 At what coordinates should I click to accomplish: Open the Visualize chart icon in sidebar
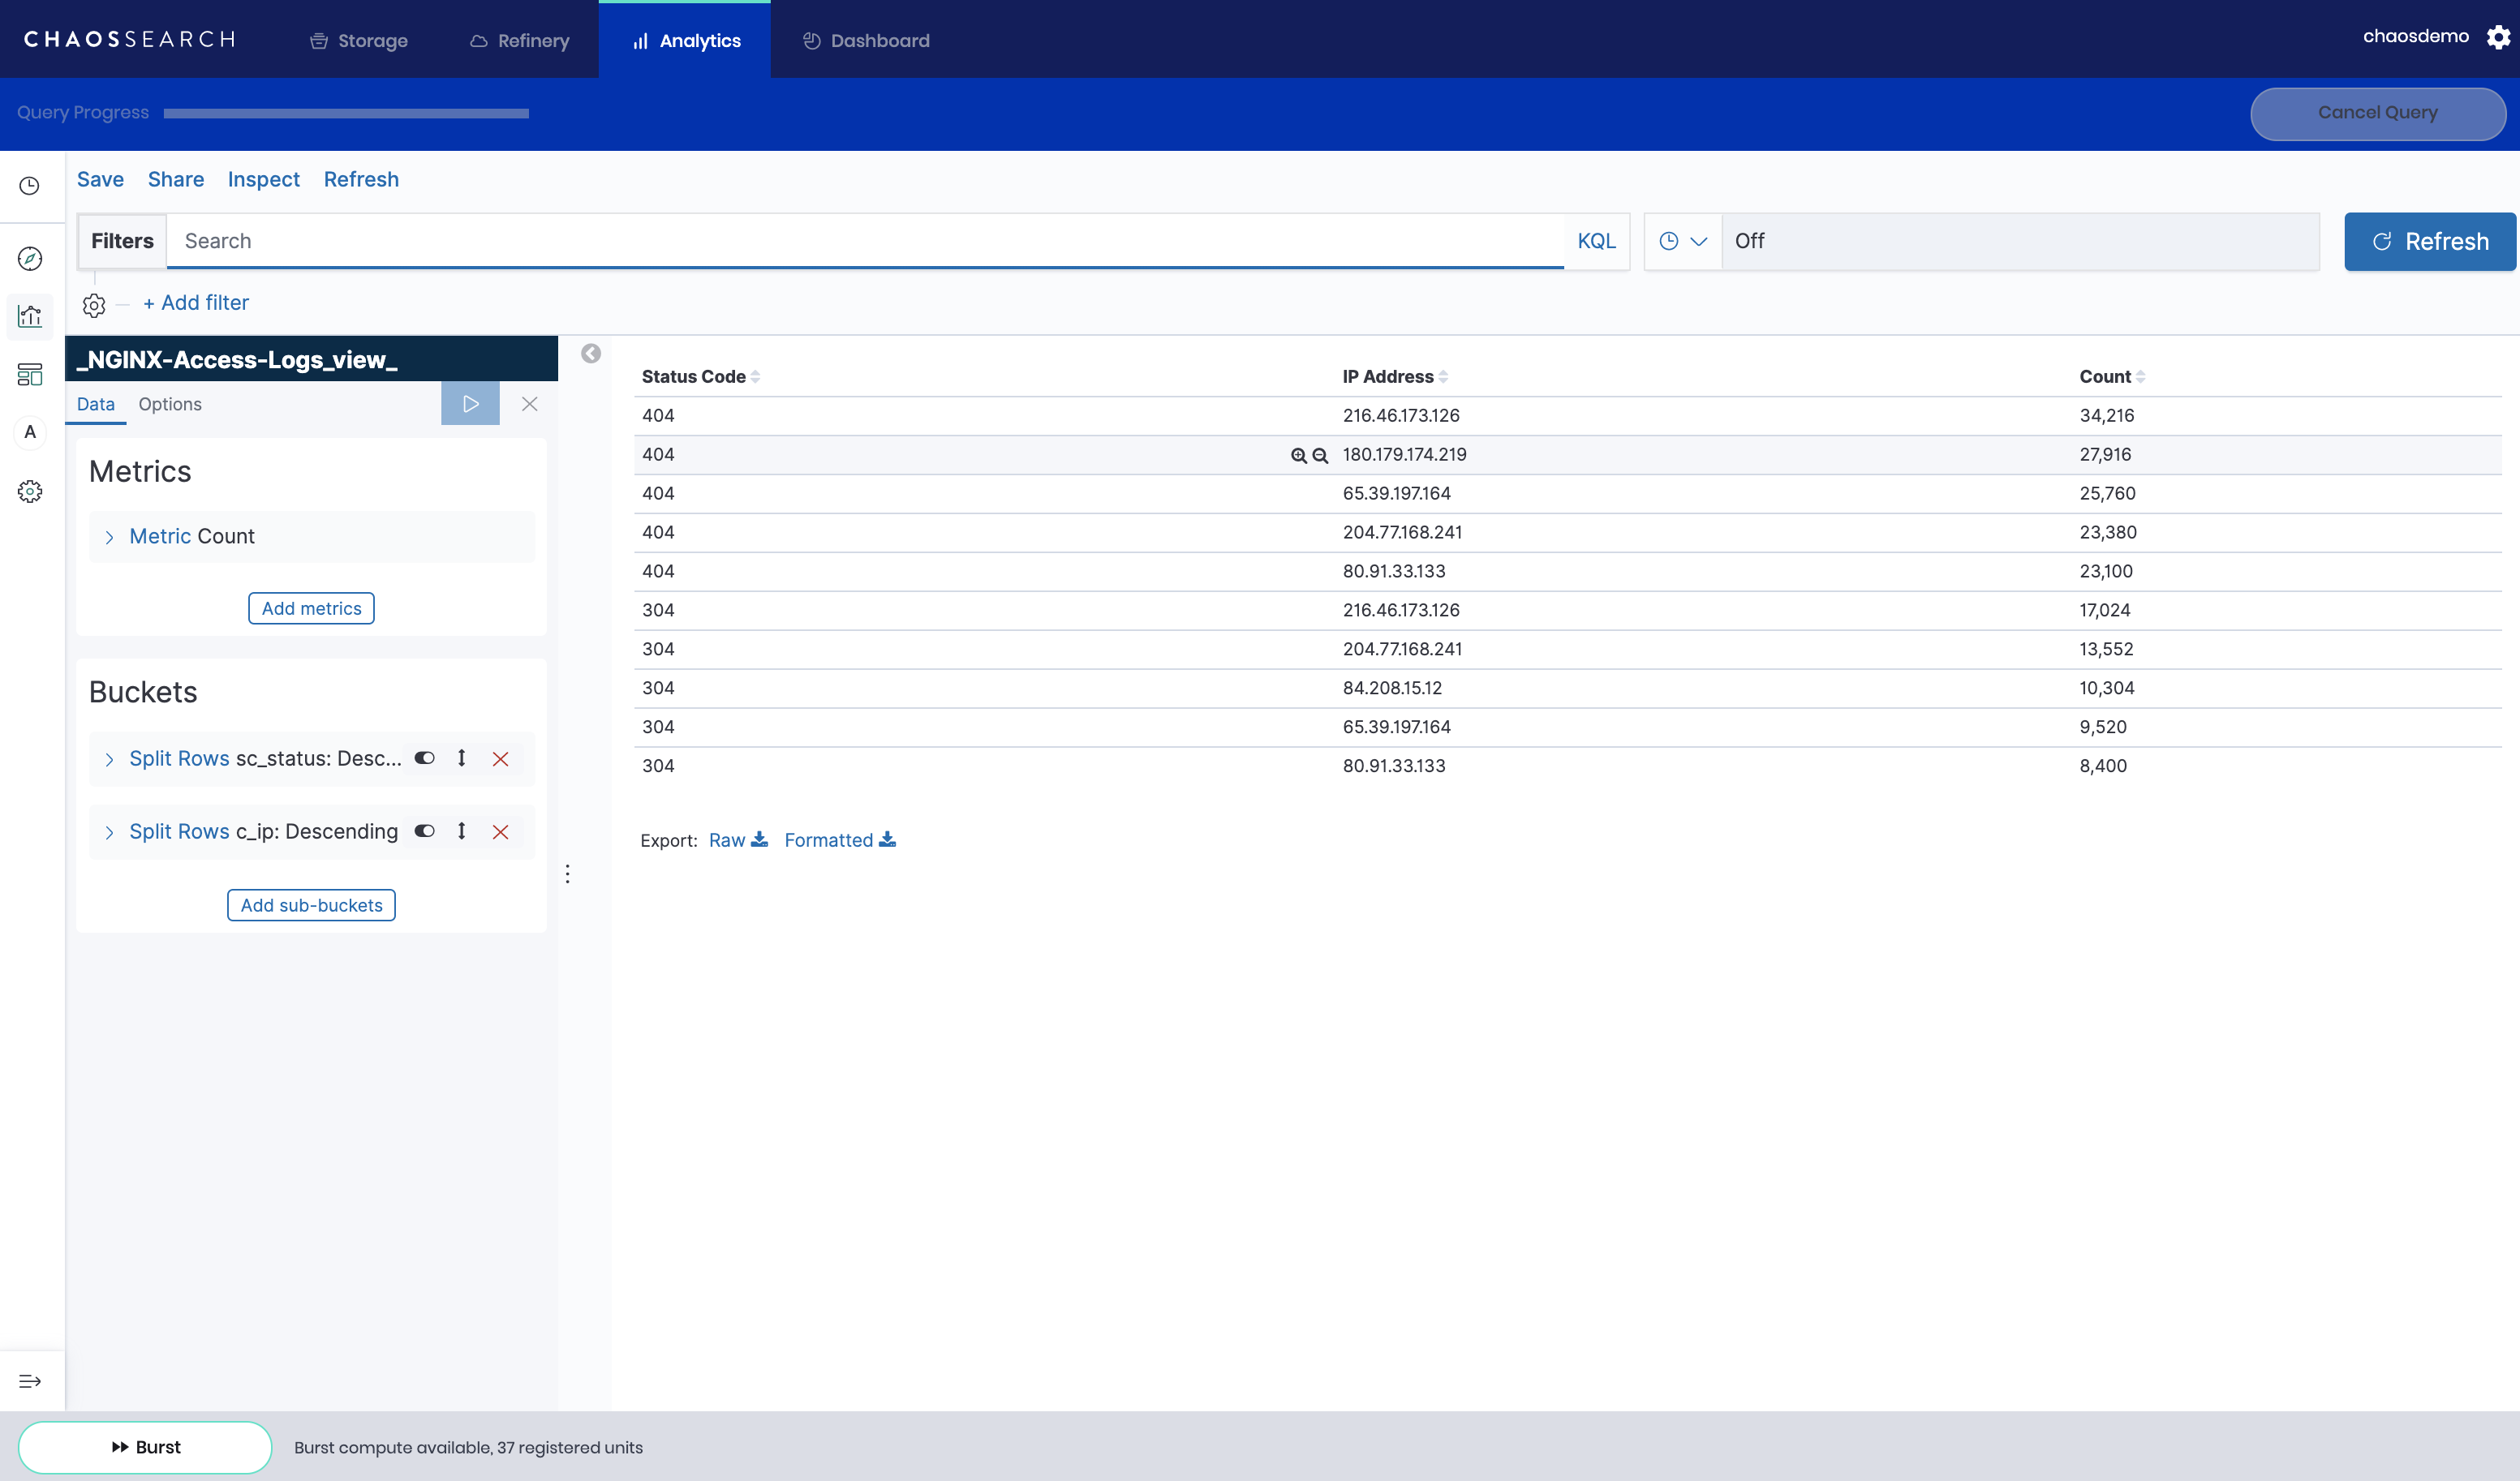click(x=30, y=316)
